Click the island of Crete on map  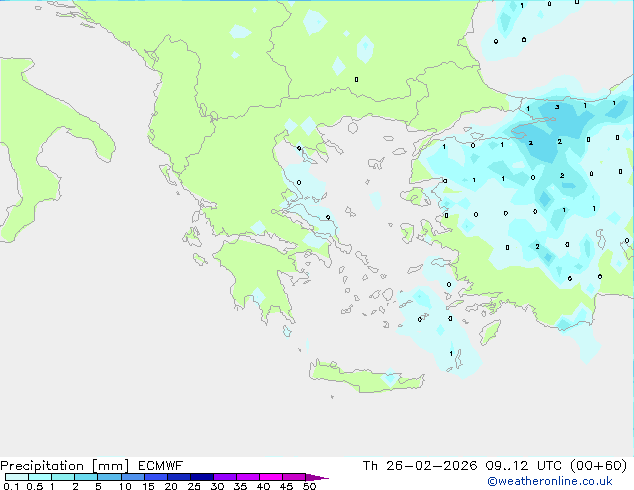(366, 376)
